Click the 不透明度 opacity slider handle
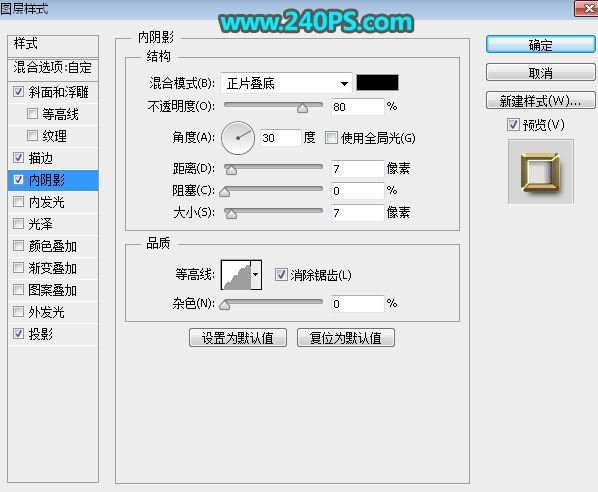This screenshot has height=492, width=598. [x=302, y=109]
